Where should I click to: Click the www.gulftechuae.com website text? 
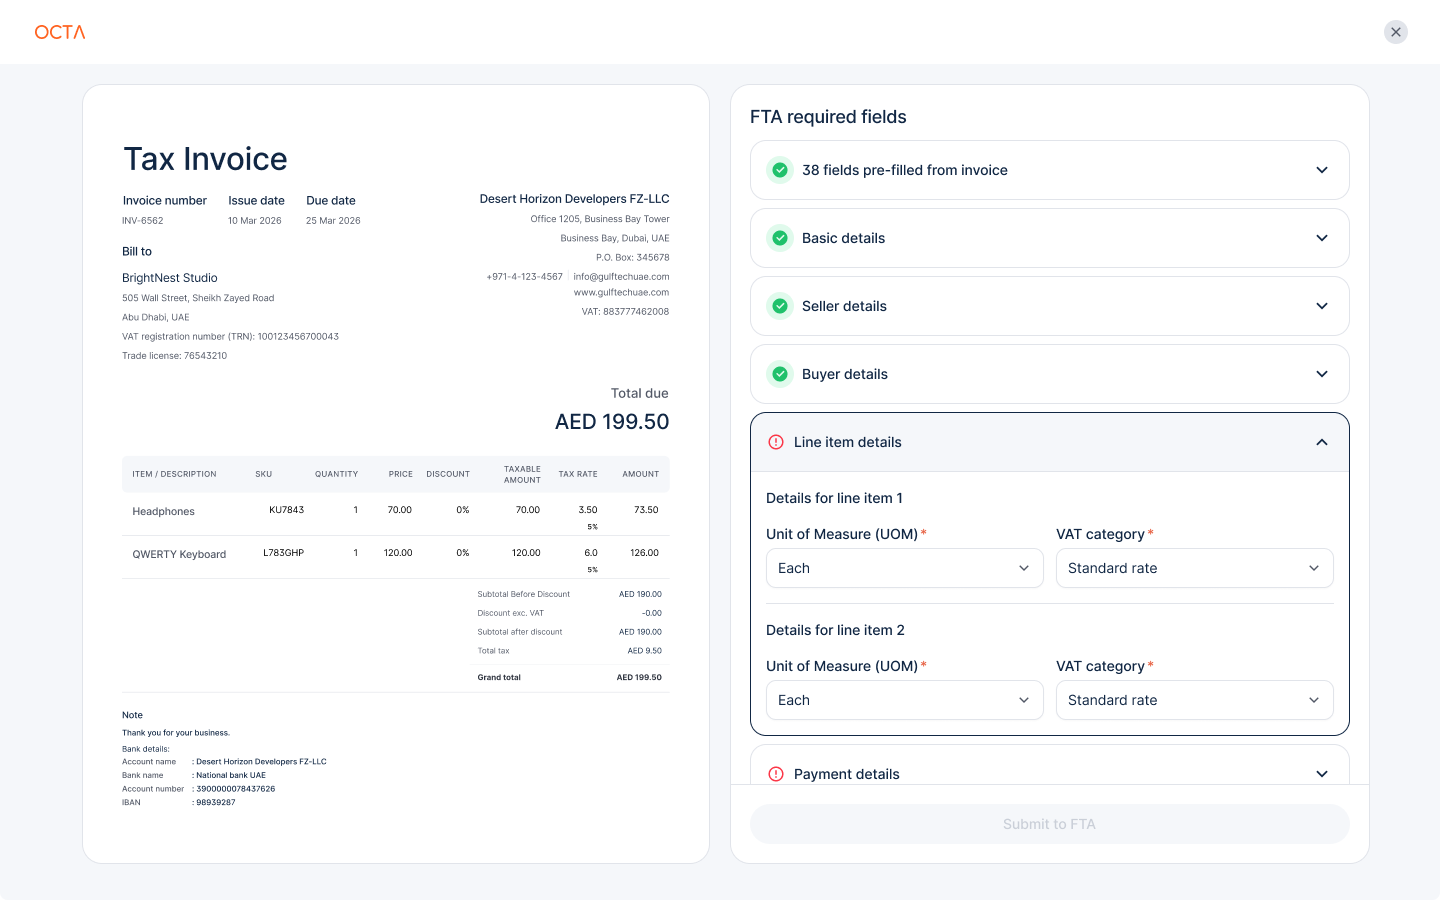pyautogui.click(x=621, y=293)
